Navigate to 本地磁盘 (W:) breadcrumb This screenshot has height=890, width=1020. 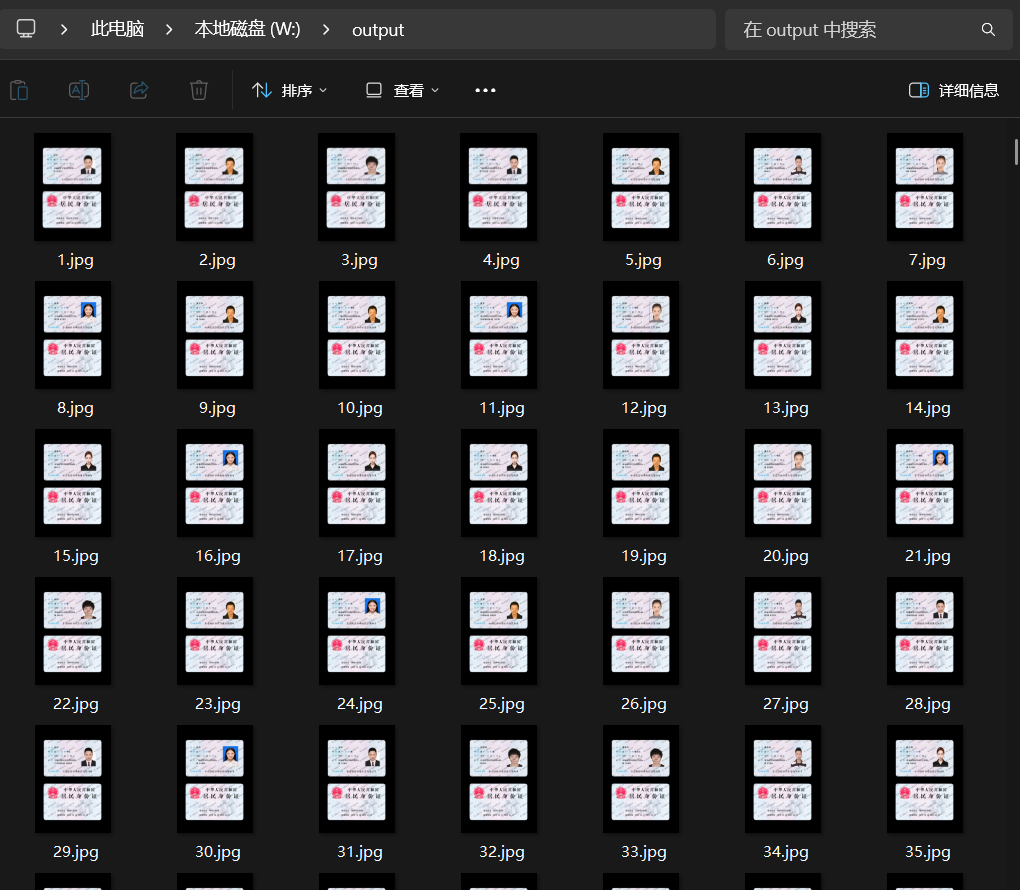coord(247,29)
